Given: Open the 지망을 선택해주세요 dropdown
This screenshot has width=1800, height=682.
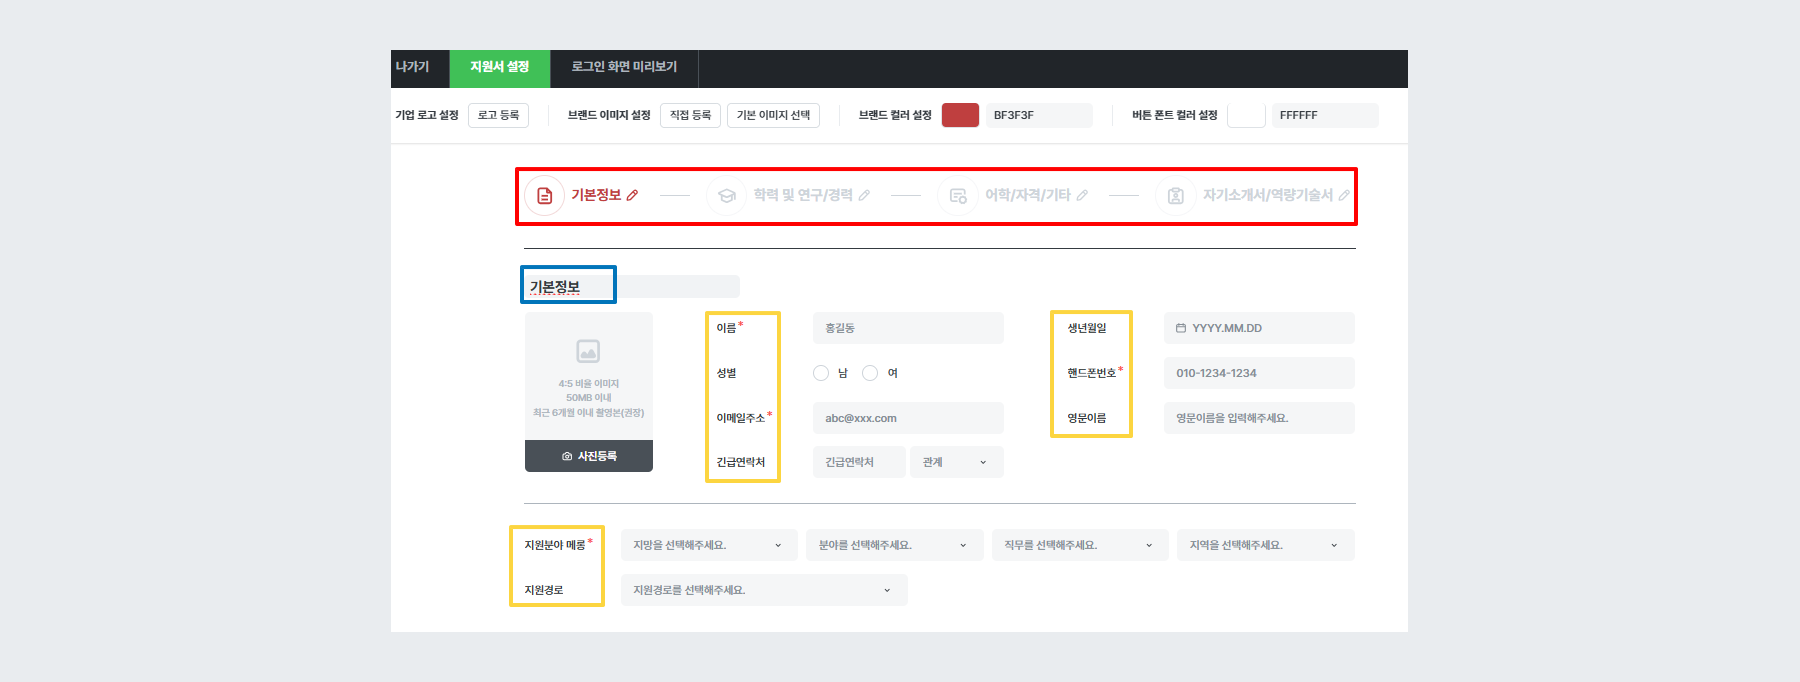Looking at the screenshot, I should pos(709,545).
